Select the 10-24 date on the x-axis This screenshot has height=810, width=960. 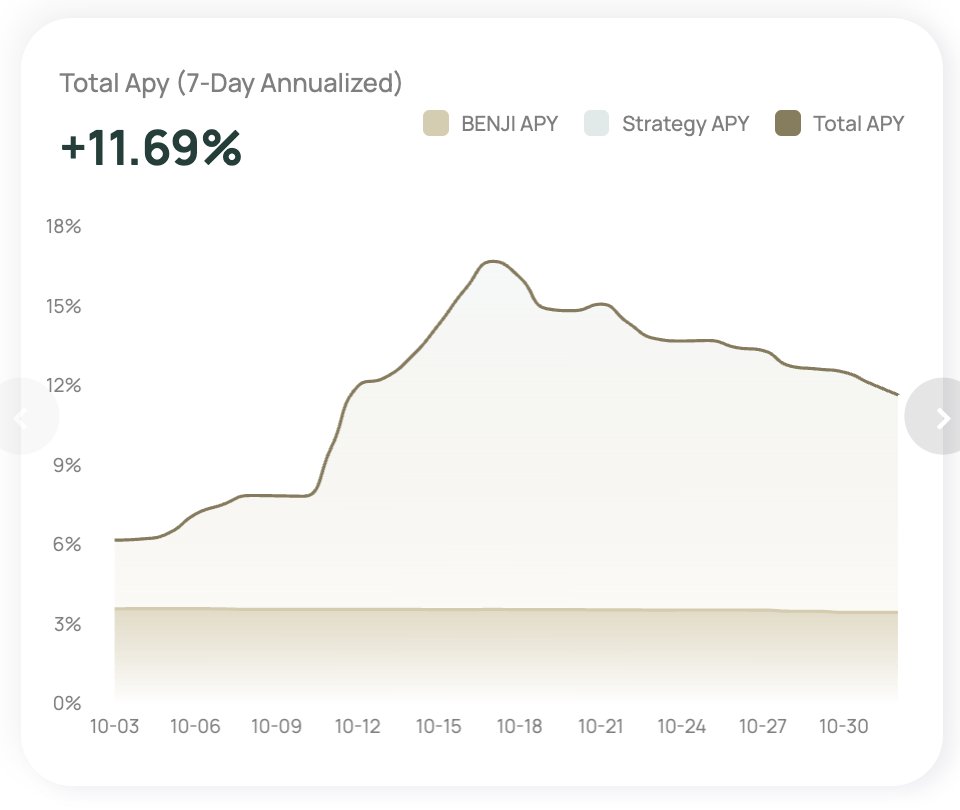[x=682, y=727]
